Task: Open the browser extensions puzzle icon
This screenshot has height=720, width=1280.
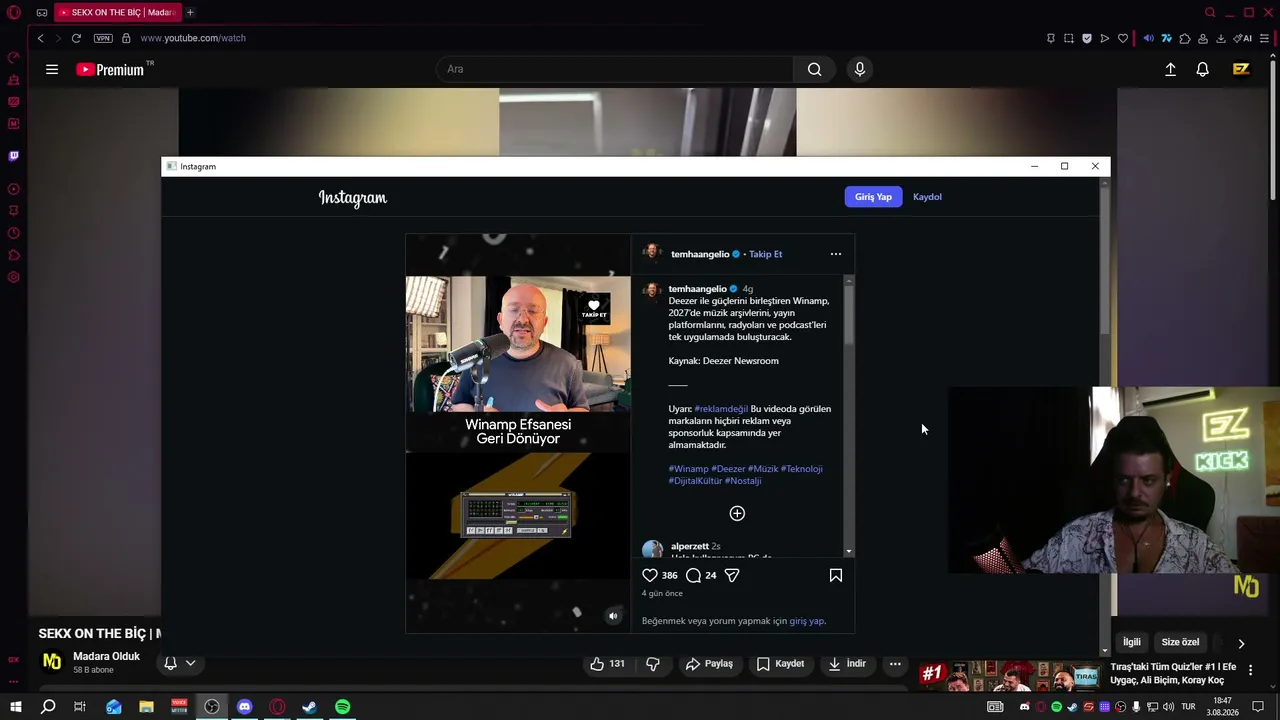Action: [x=1185, y=39]
